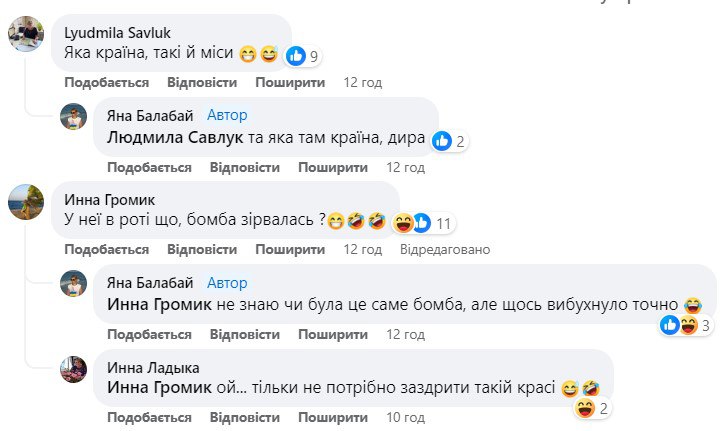Open the Відредаговано edit history link
This screenshot has width=721, height=431.
point(445,249)
